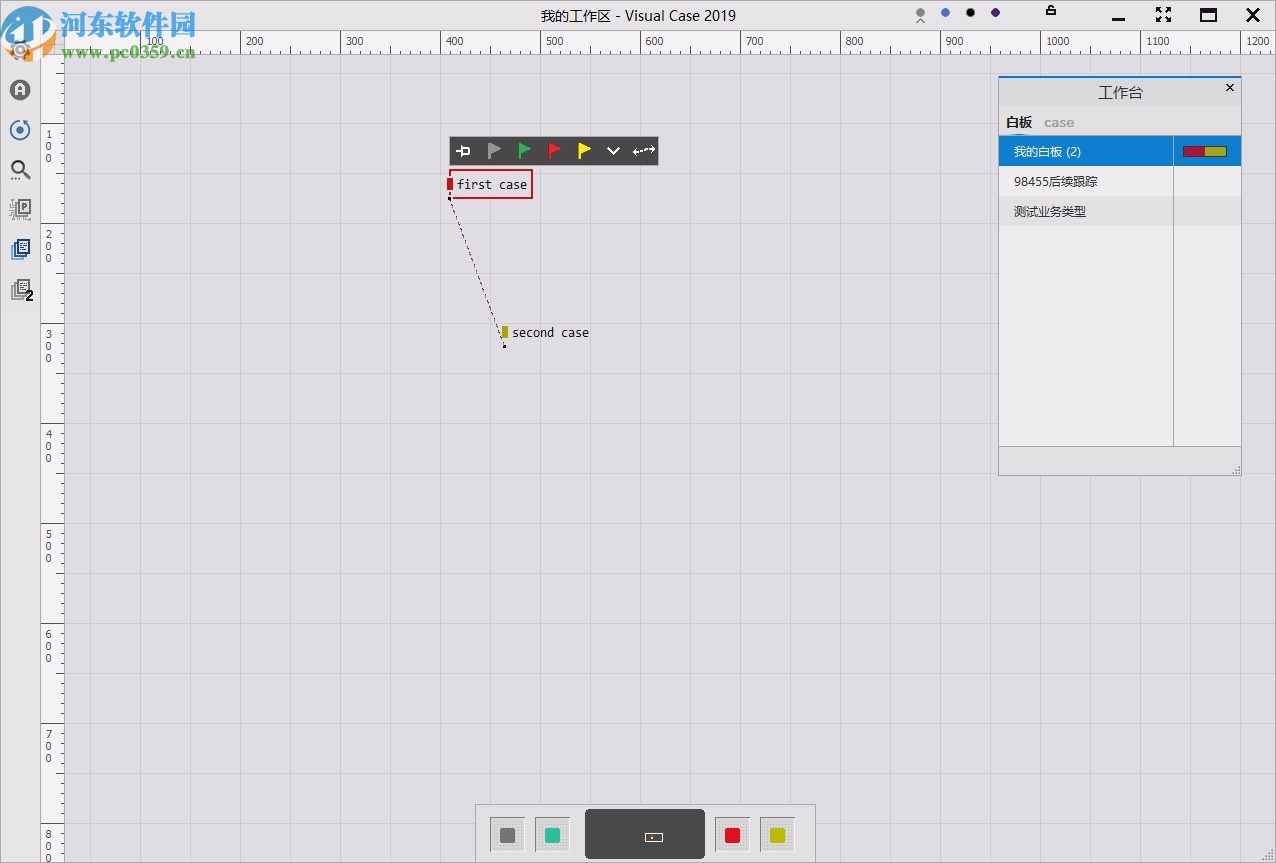Click the documents icon labeled 2
This screenshot has height=863, width=1276.
[x=20, y=290]
